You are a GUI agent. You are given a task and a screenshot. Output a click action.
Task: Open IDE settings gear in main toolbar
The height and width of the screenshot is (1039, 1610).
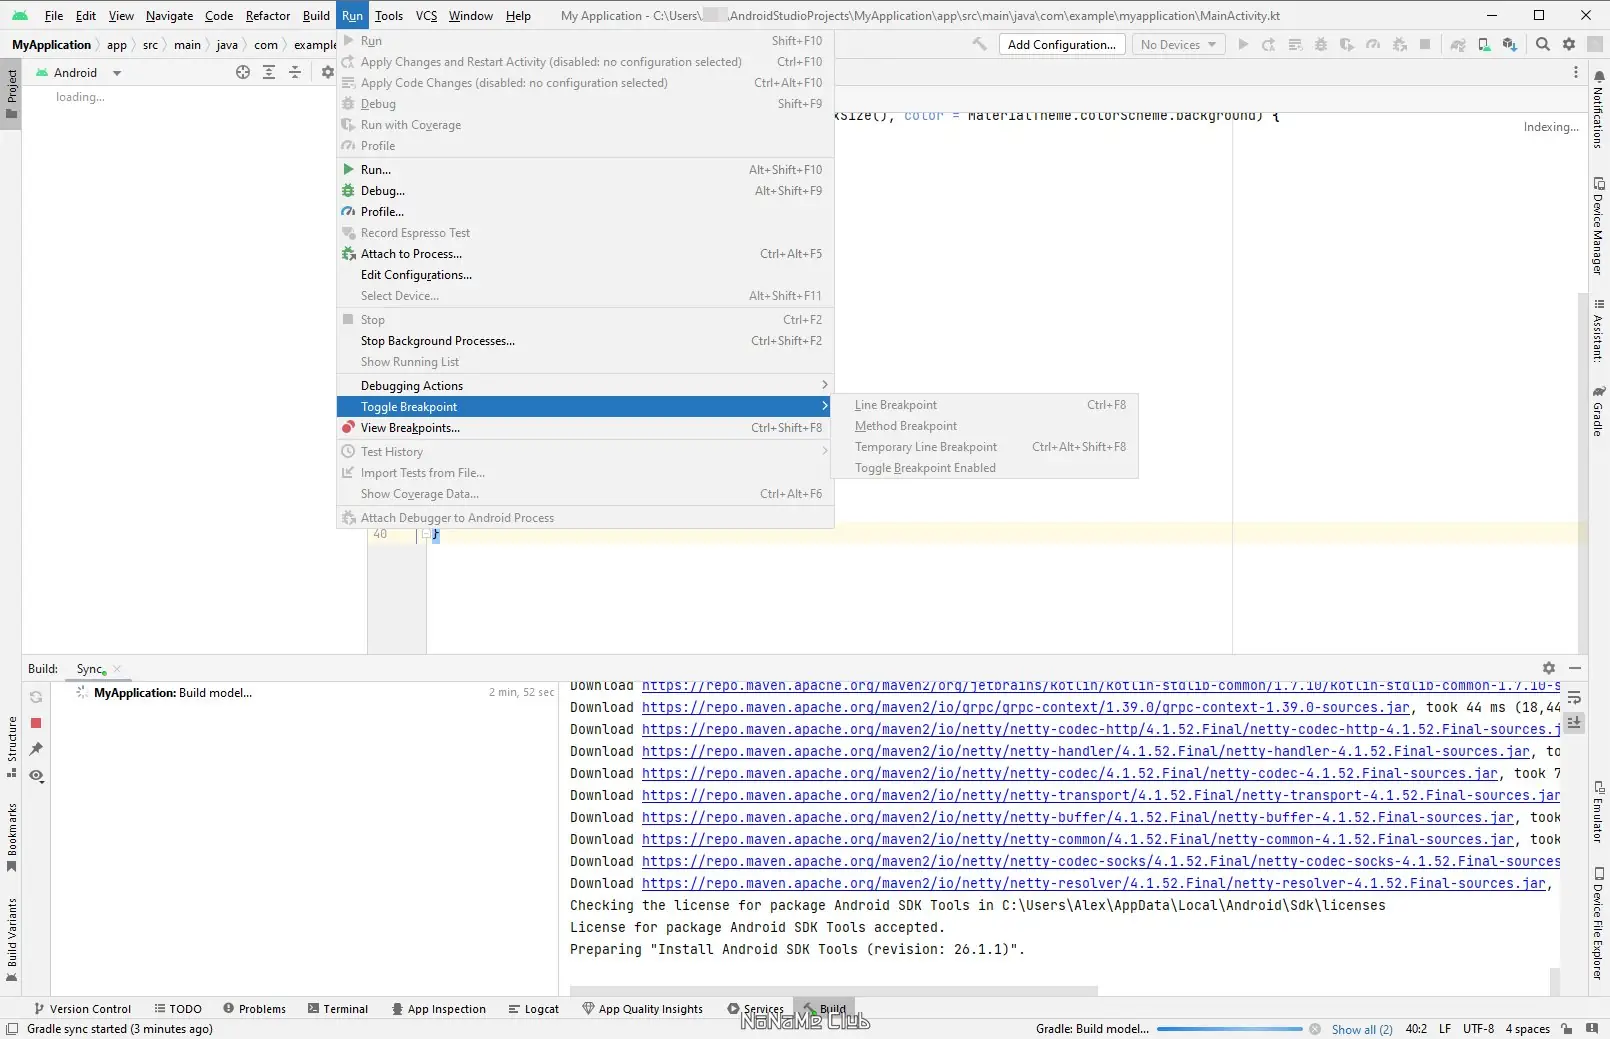1569,44
